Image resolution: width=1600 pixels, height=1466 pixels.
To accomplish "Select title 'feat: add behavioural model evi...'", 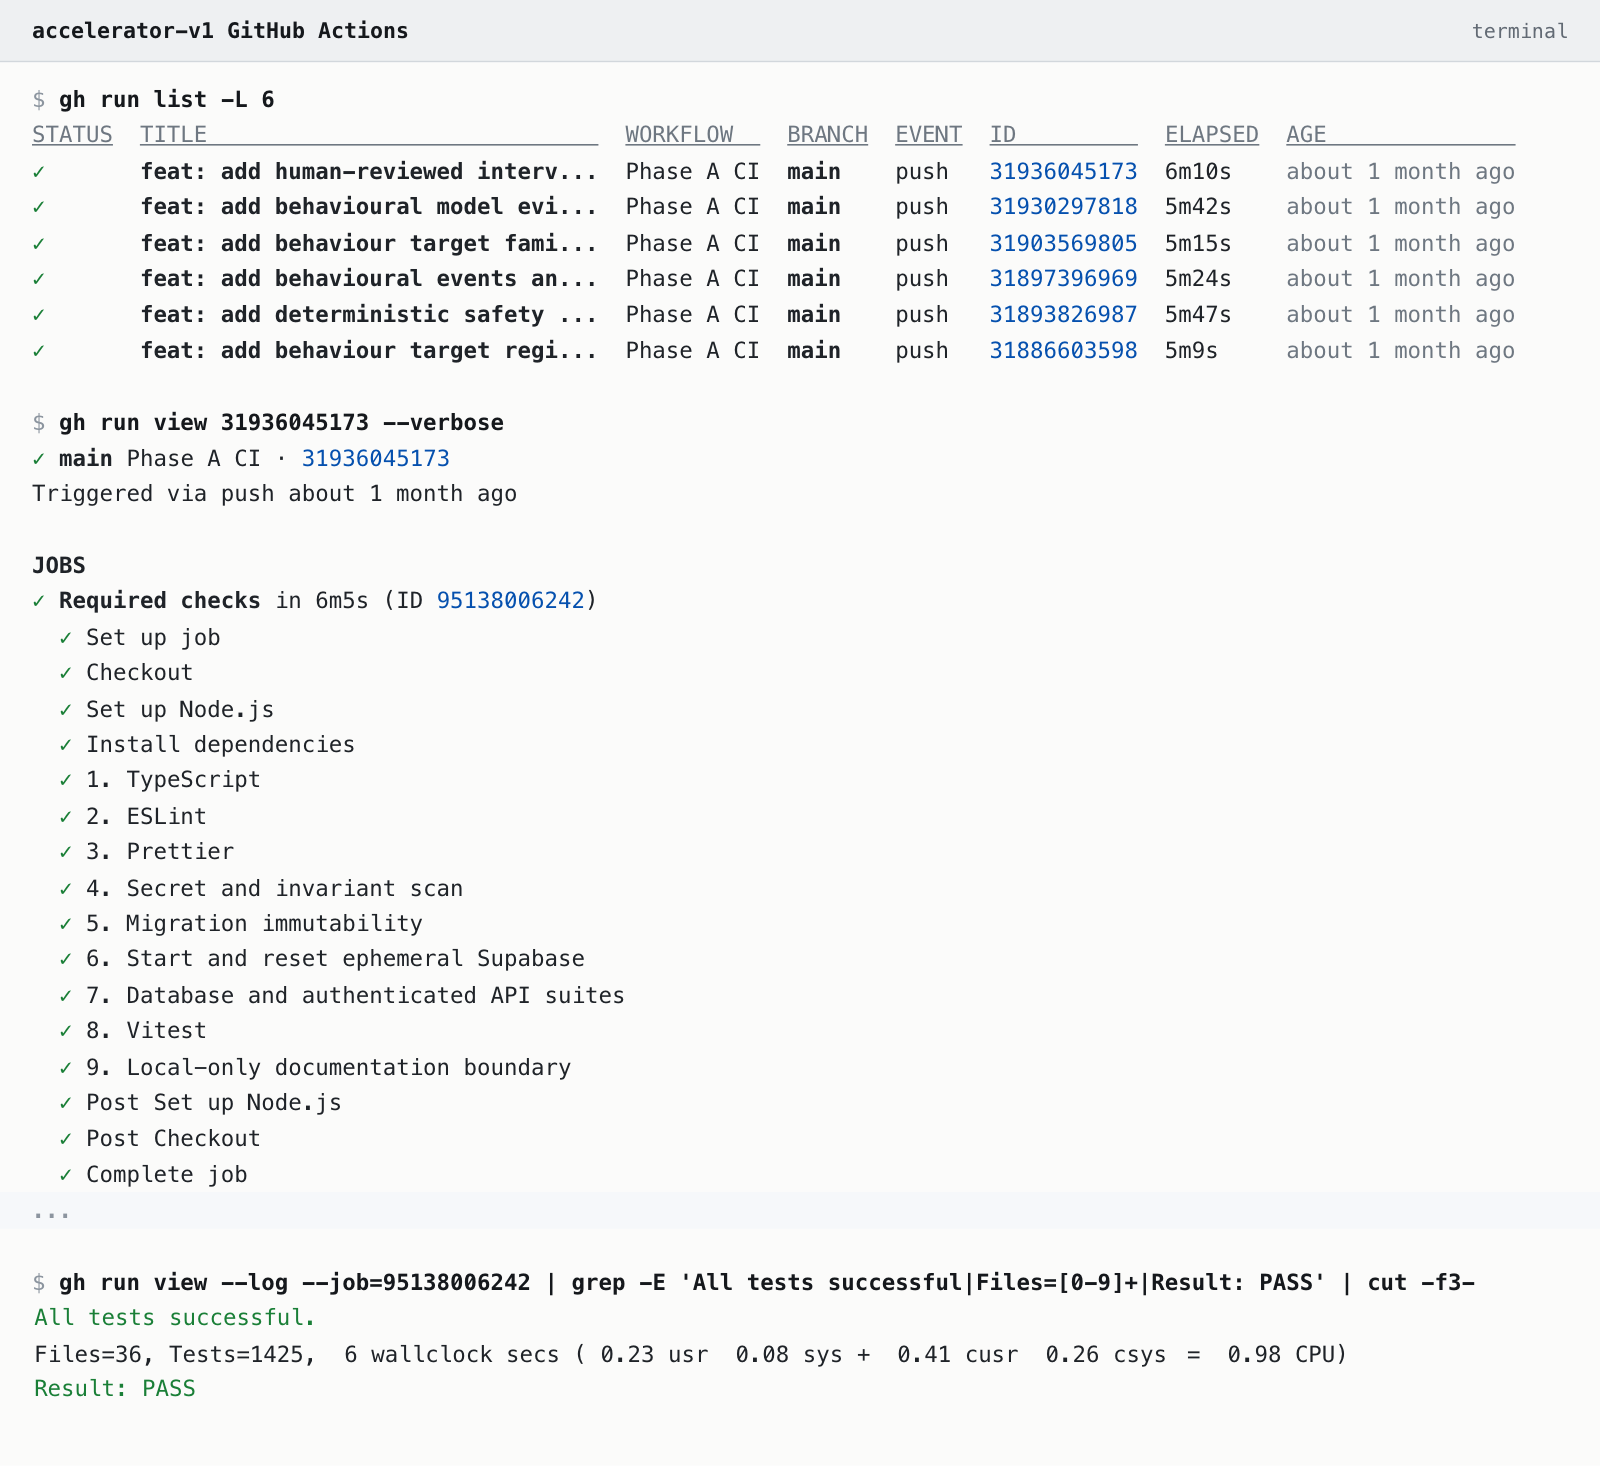I will point(369,207).
